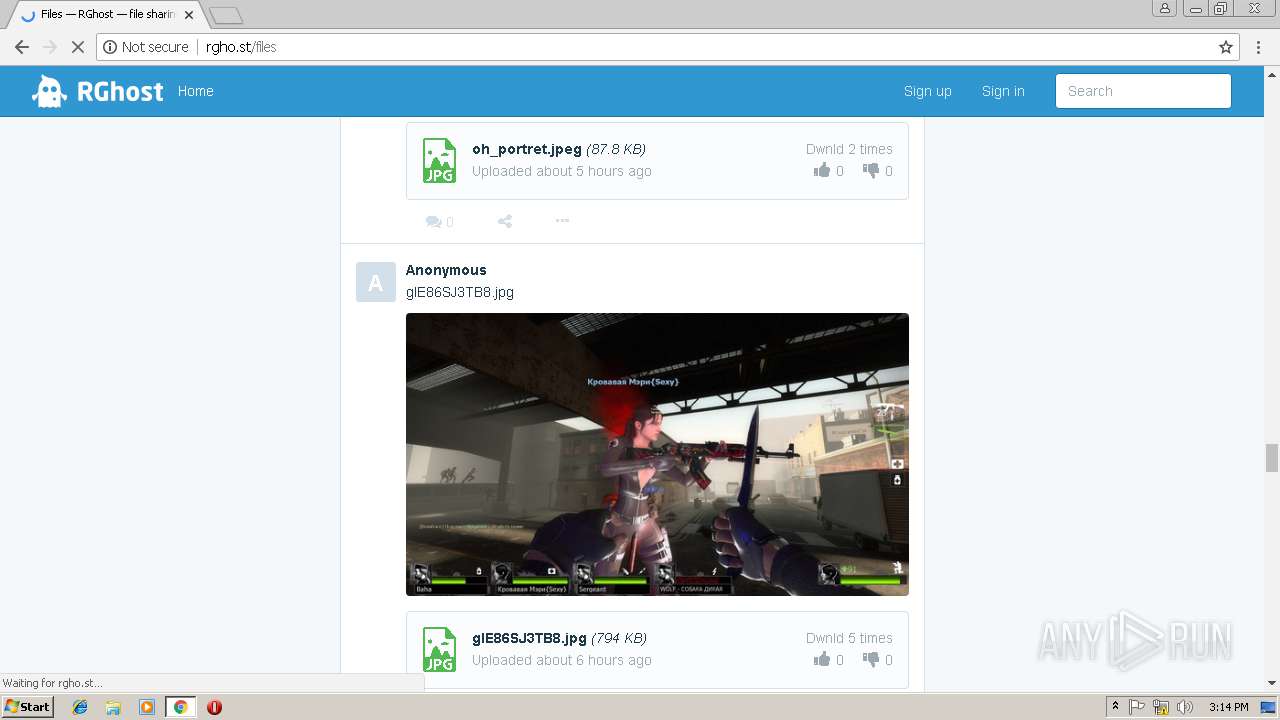
Task: Click Uploaded about 5 hours ago text
Action: click(562, 171)
